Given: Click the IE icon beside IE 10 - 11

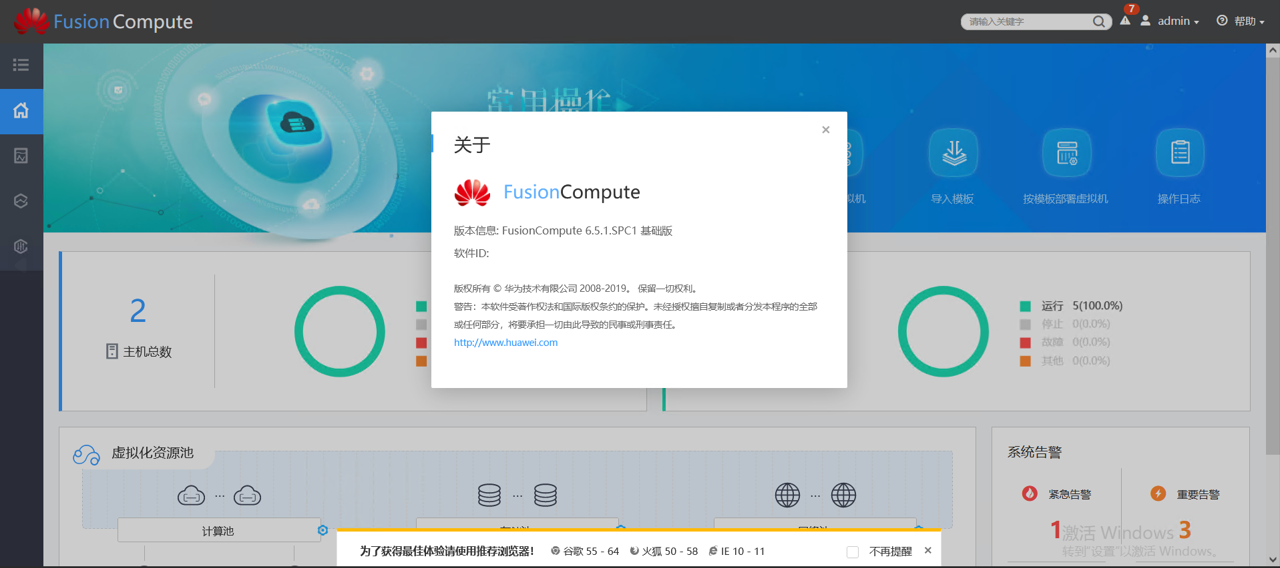Looking at the screenshot, I should tap(713, 551).
